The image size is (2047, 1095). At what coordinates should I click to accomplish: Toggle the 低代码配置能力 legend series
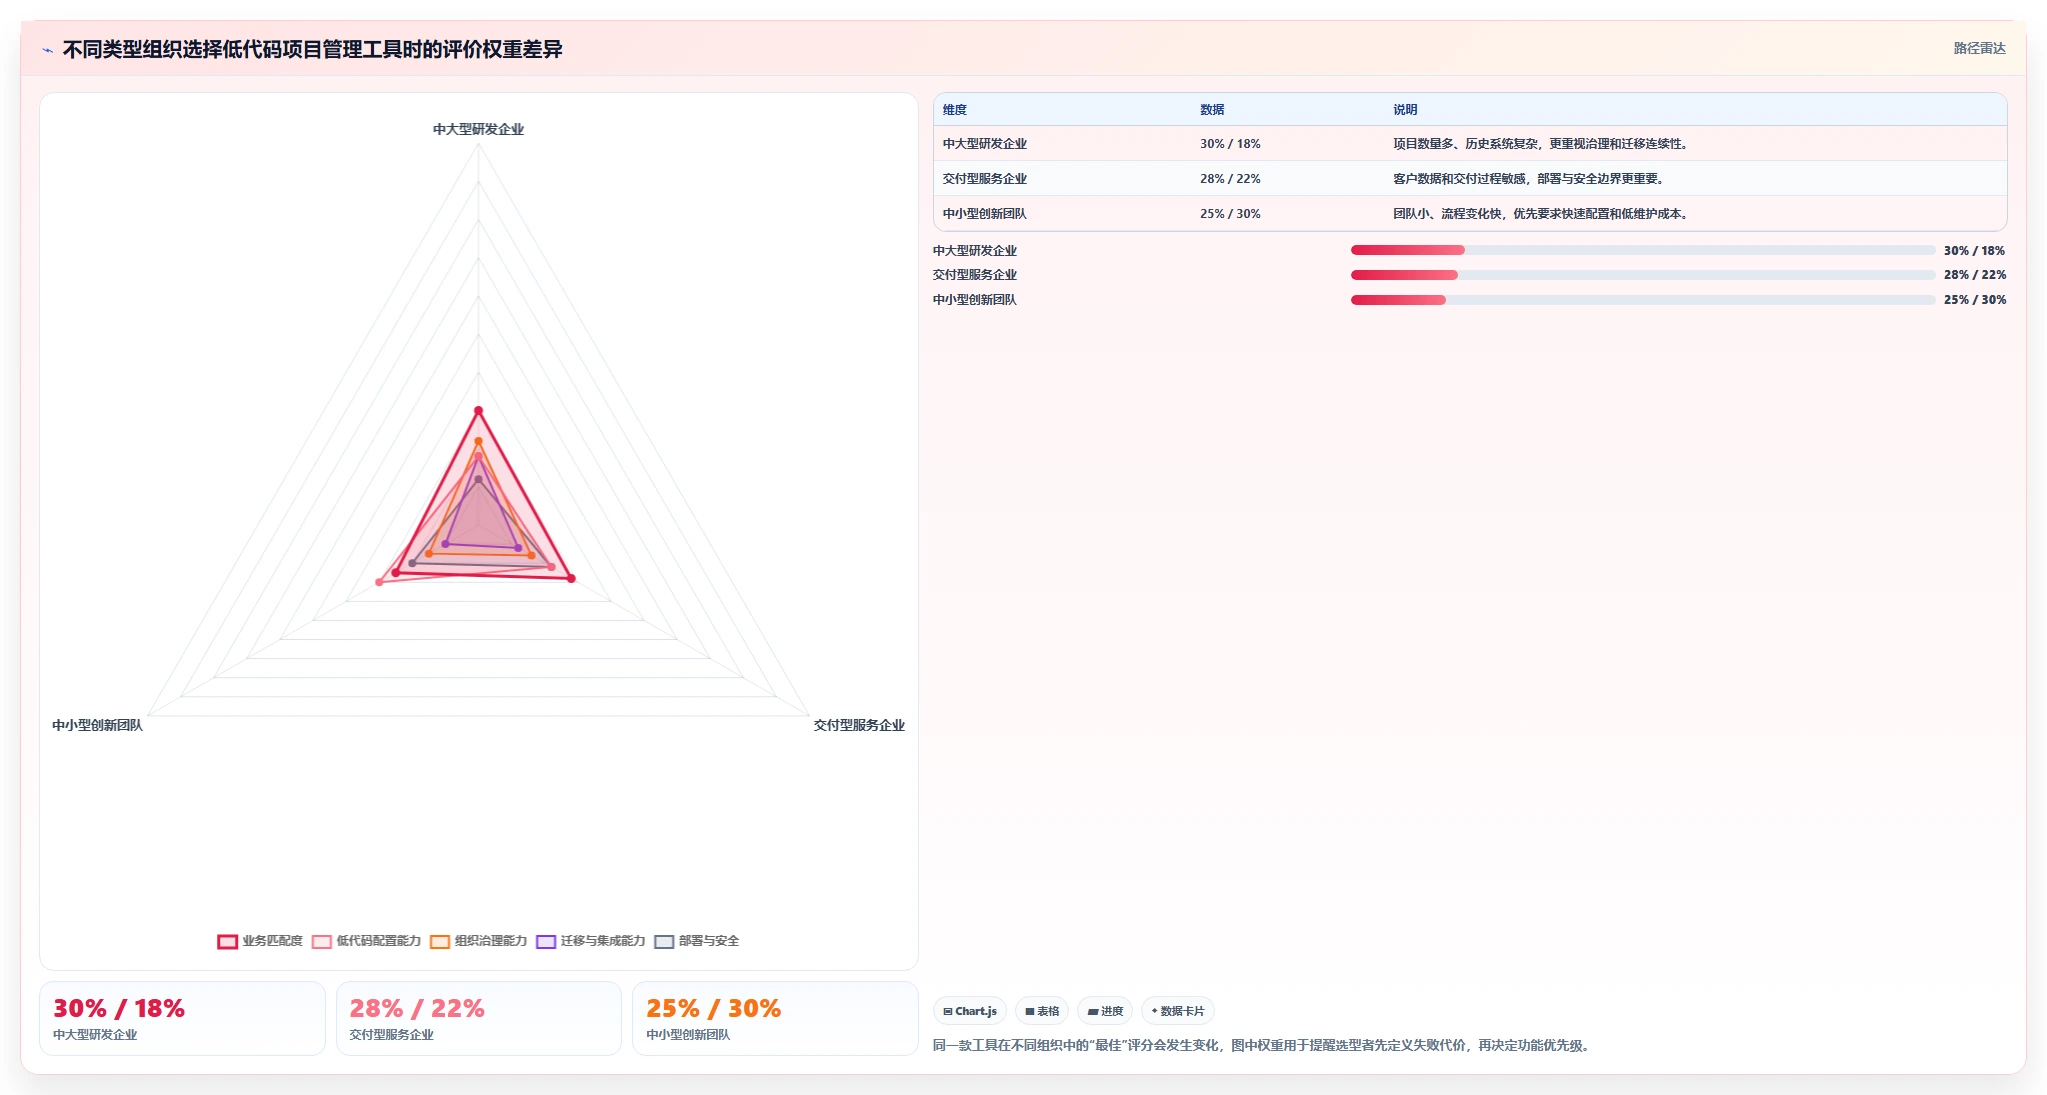tap(366, 941)
